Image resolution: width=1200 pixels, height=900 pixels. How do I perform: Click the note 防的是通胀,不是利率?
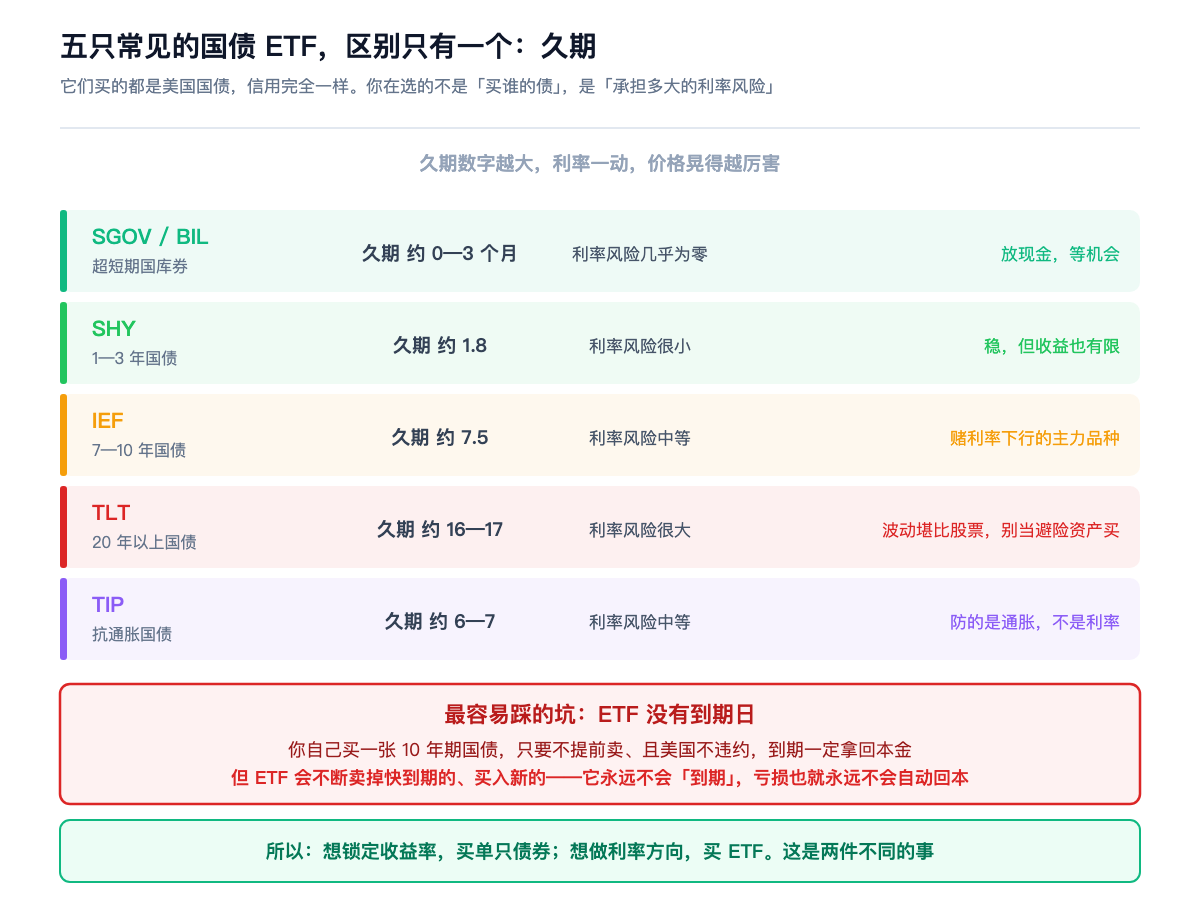pyautogui.click(x=1035, y=622)
